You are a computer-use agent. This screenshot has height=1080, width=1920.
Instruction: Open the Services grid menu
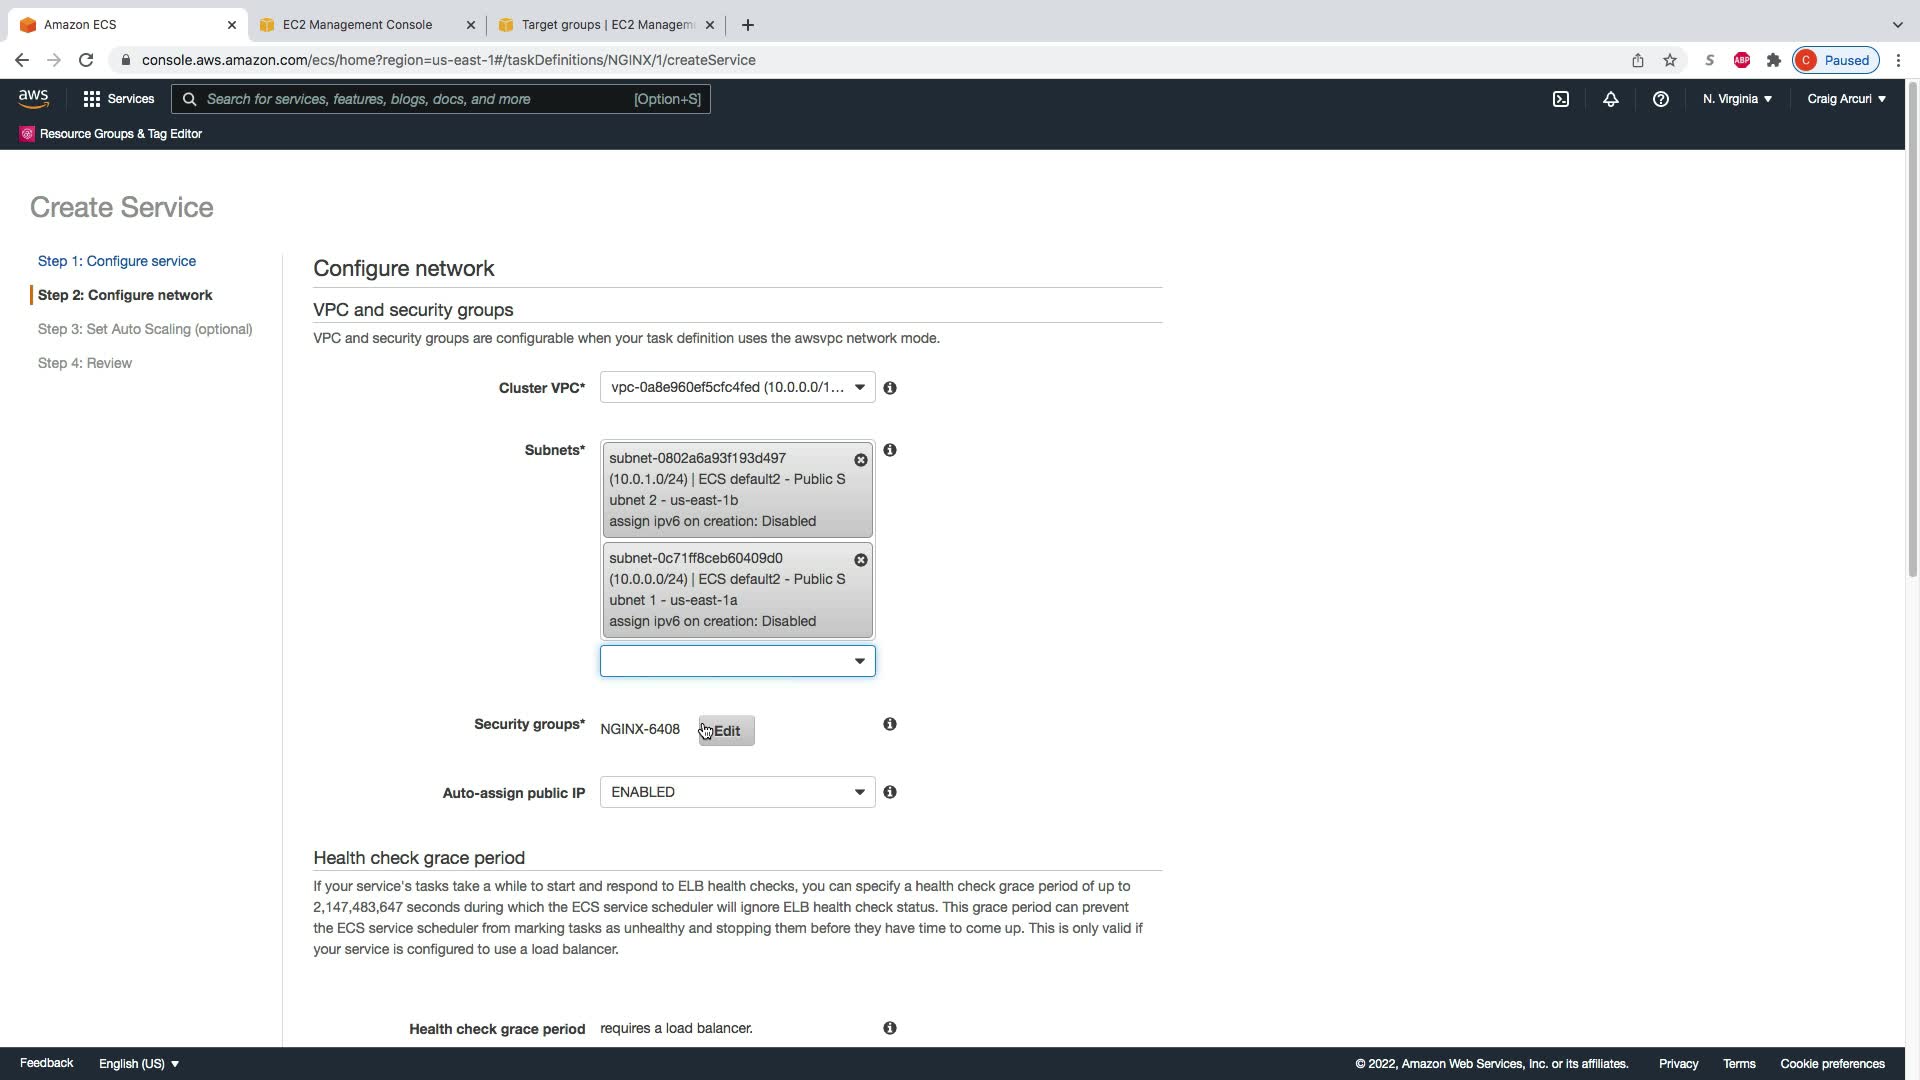coord(118,99)
